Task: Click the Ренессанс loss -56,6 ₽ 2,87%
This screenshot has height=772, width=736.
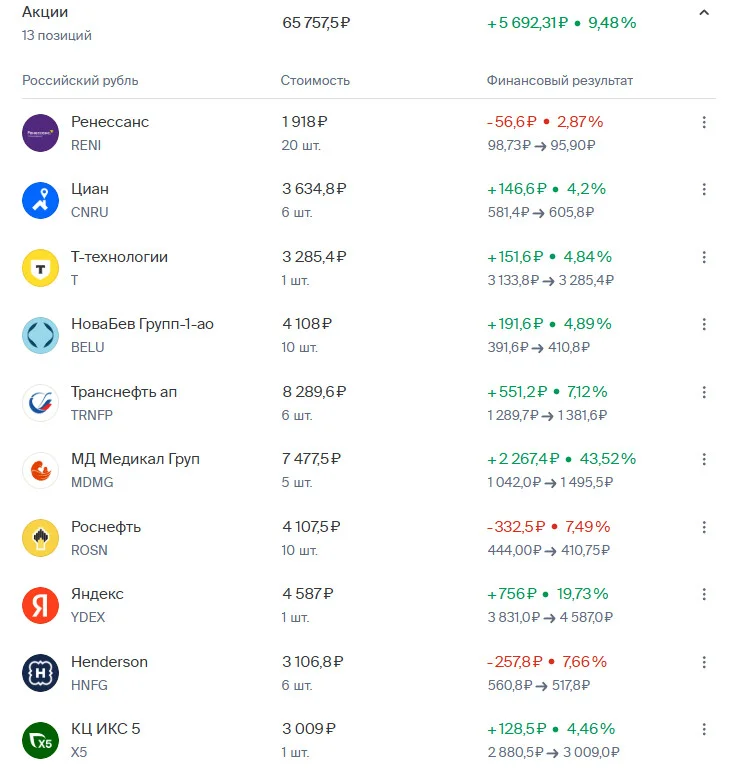Action: click(545, 122)
